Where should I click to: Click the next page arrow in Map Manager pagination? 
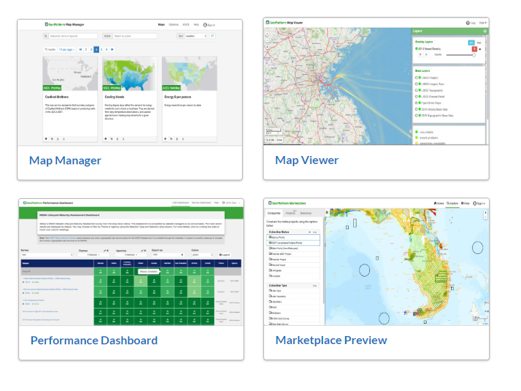tap(112, 49)
